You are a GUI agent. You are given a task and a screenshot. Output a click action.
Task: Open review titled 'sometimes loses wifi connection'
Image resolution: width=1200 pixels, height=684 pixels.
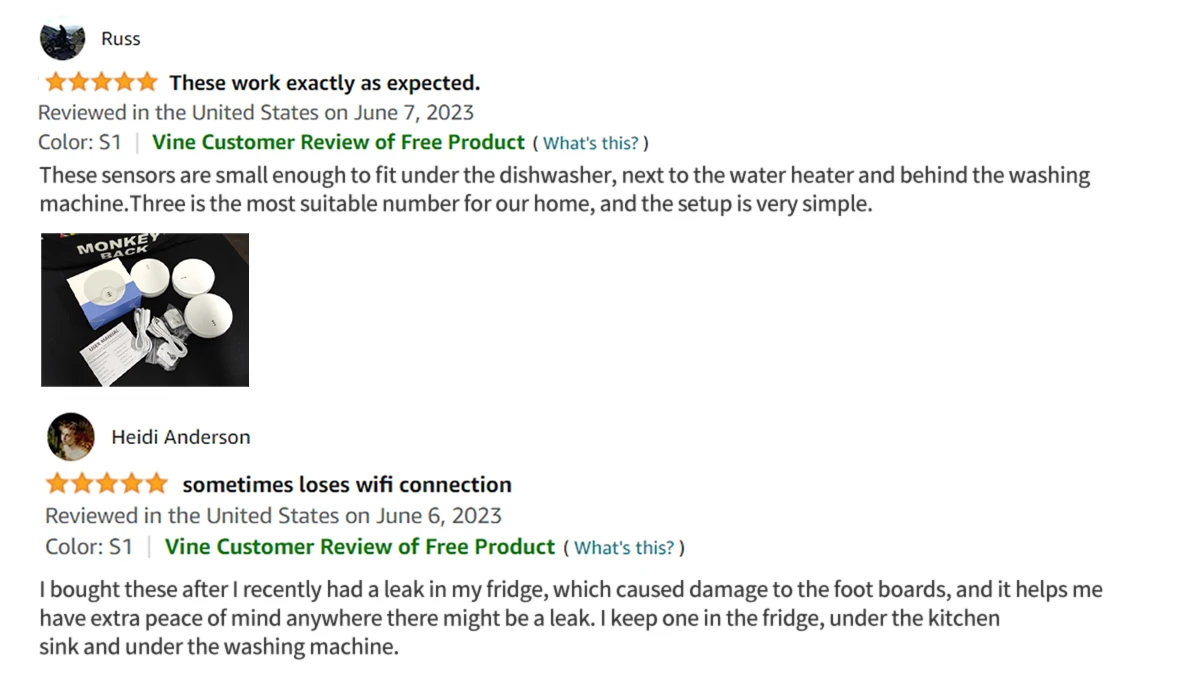347,485
